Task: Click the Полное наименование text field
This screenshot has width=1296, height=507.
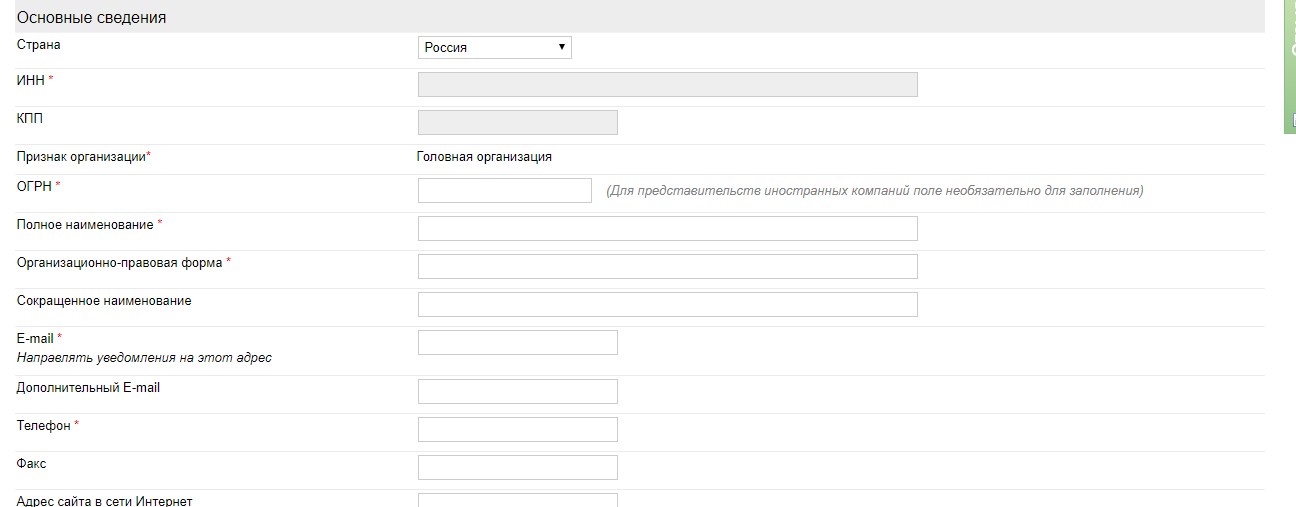Action: pyautogui.click(x=667, y=228)
